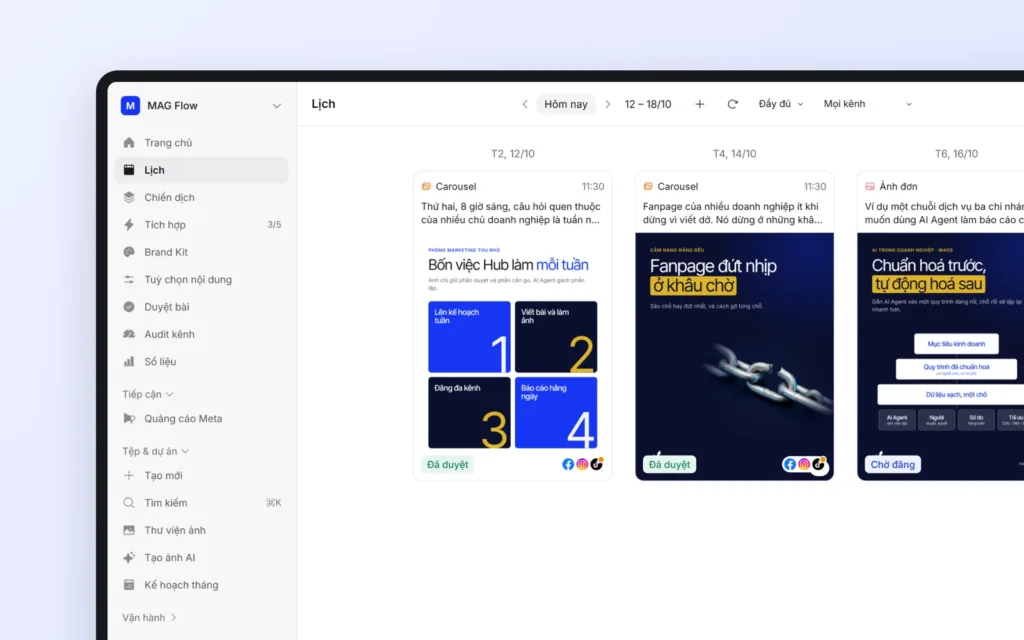Open the Brand Kit menu item
The image size is (1024, 640).
click(x=201, y=252)
